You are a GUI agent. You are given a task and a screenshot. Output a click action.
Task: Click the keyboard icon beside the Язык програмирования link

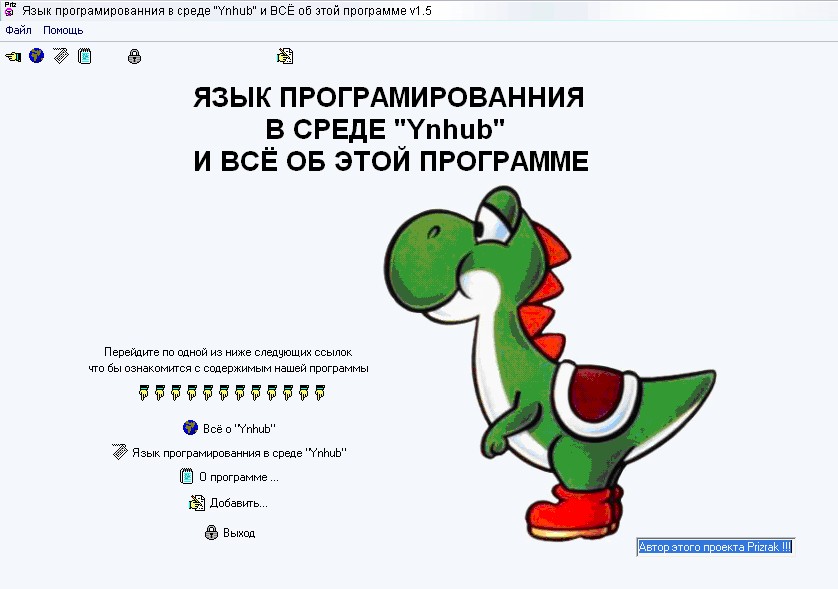pos(120,452)
